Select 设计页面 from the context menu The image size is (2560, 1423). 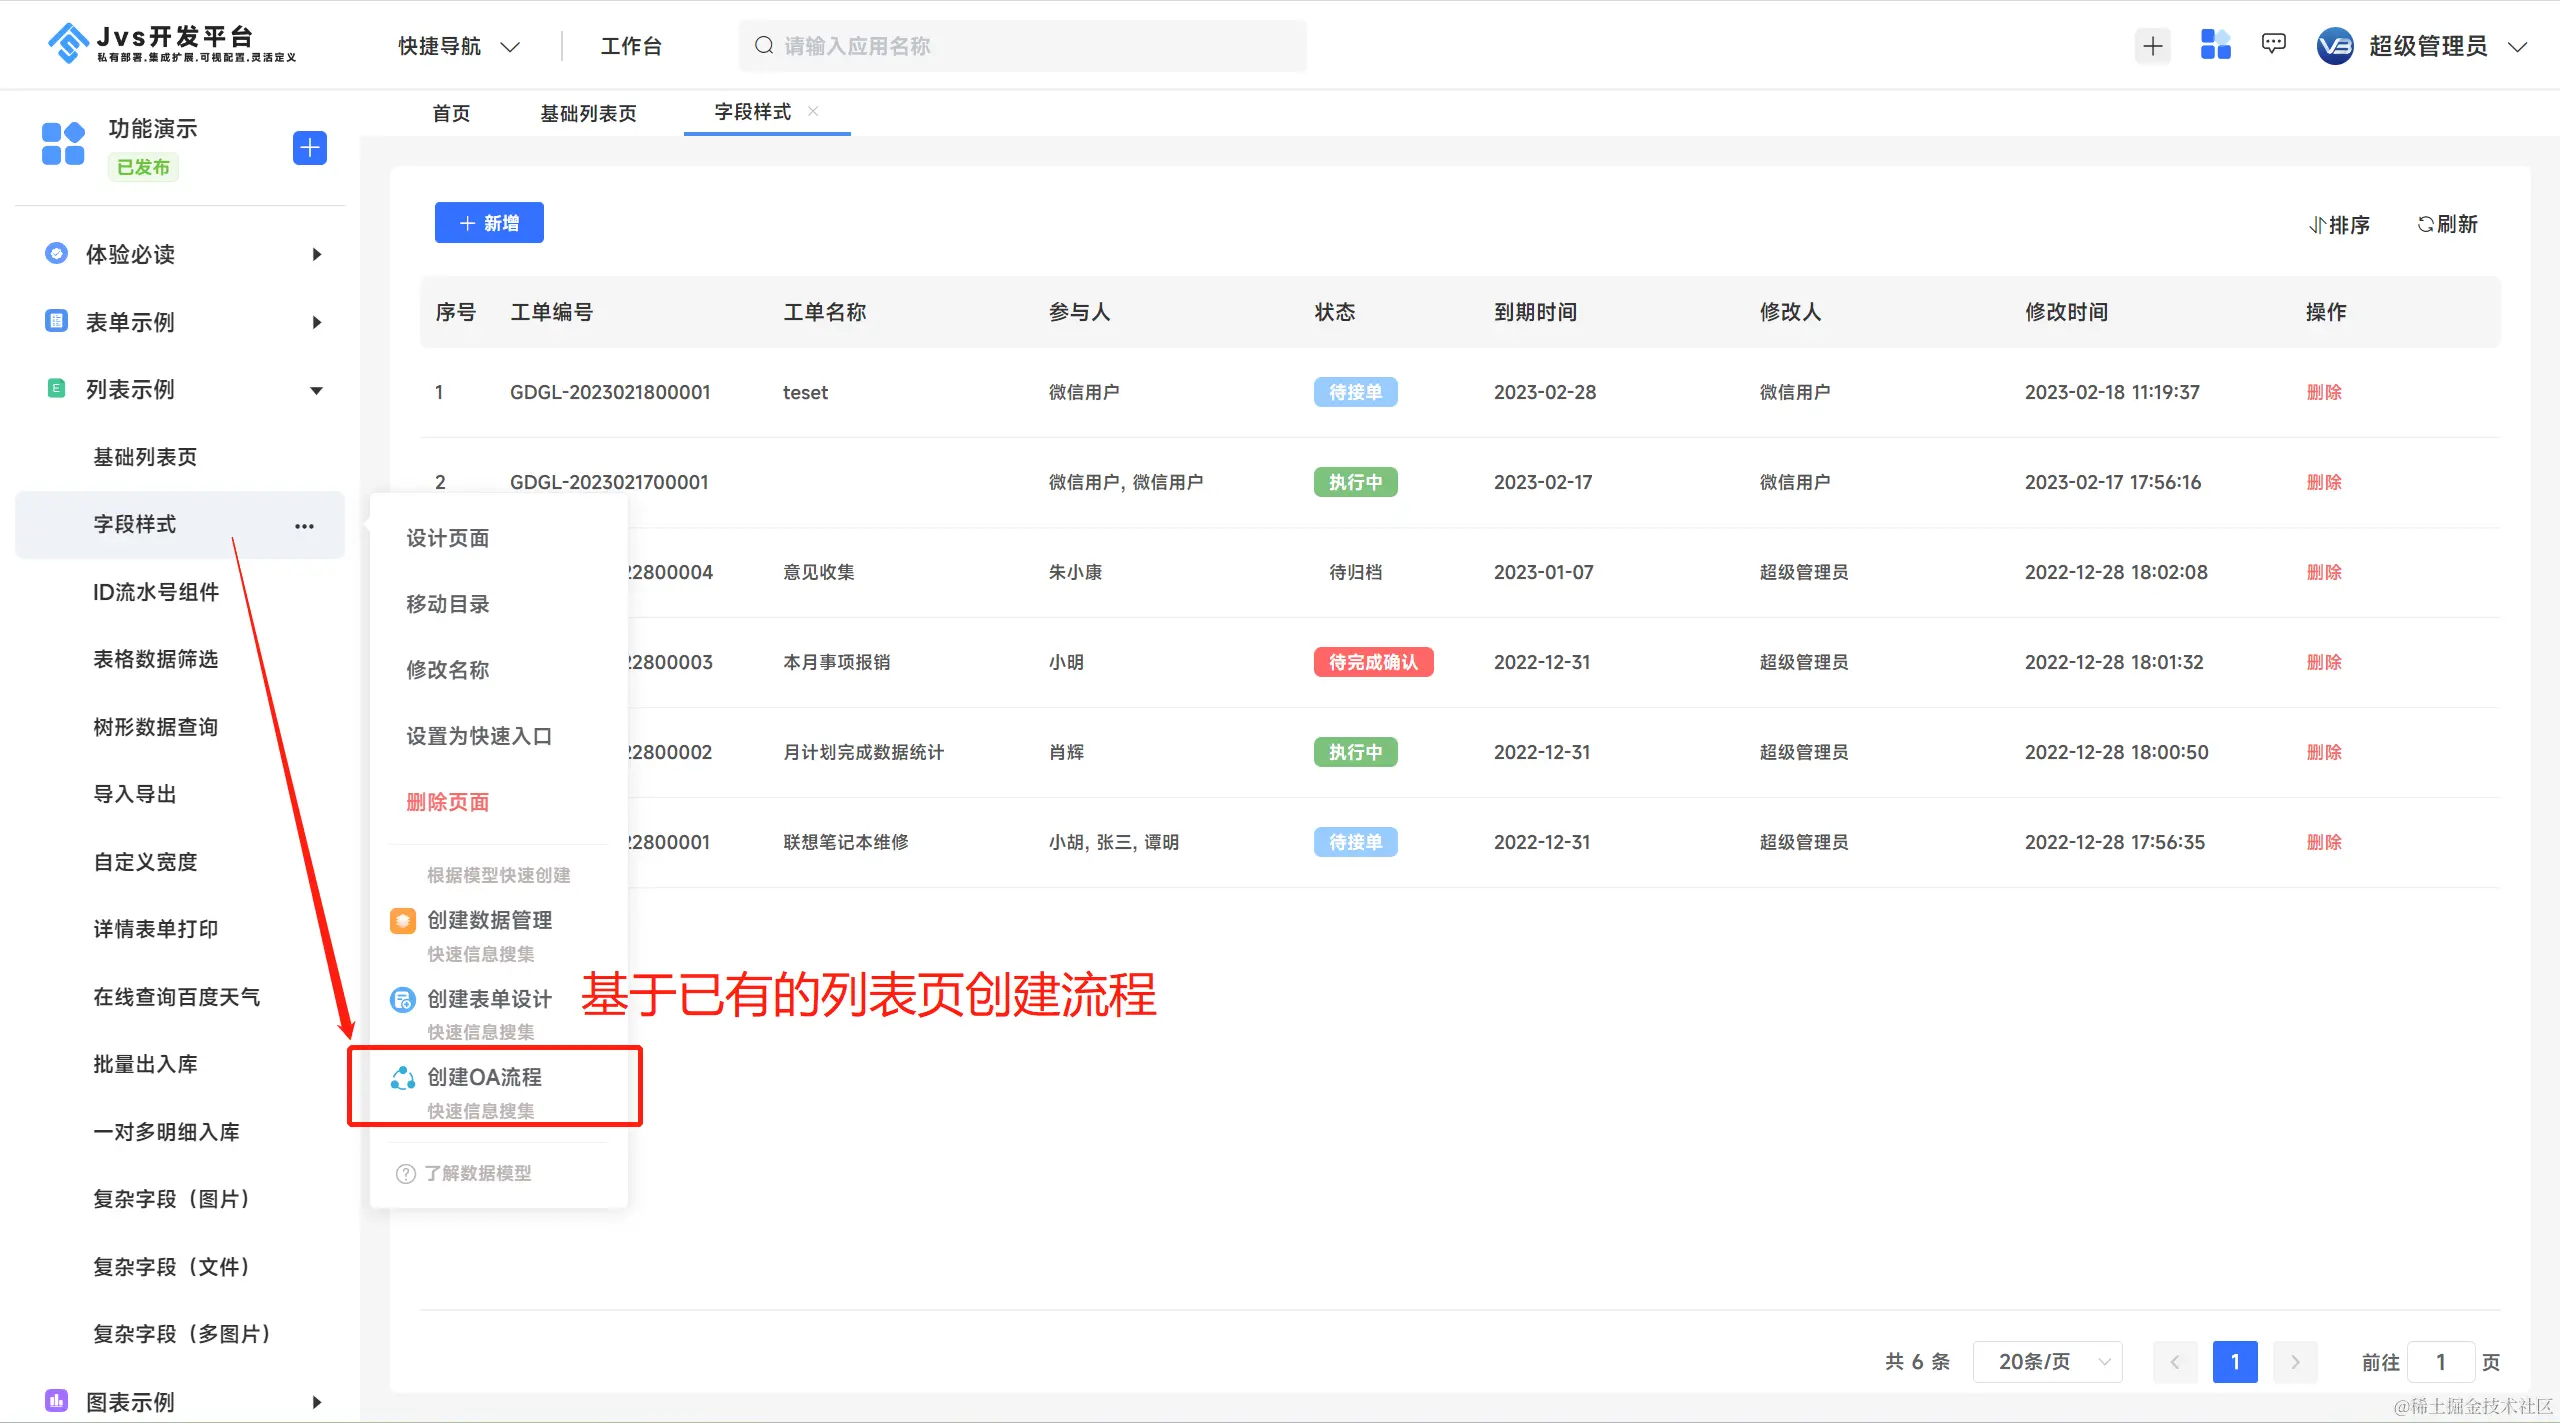click(447, 538)
